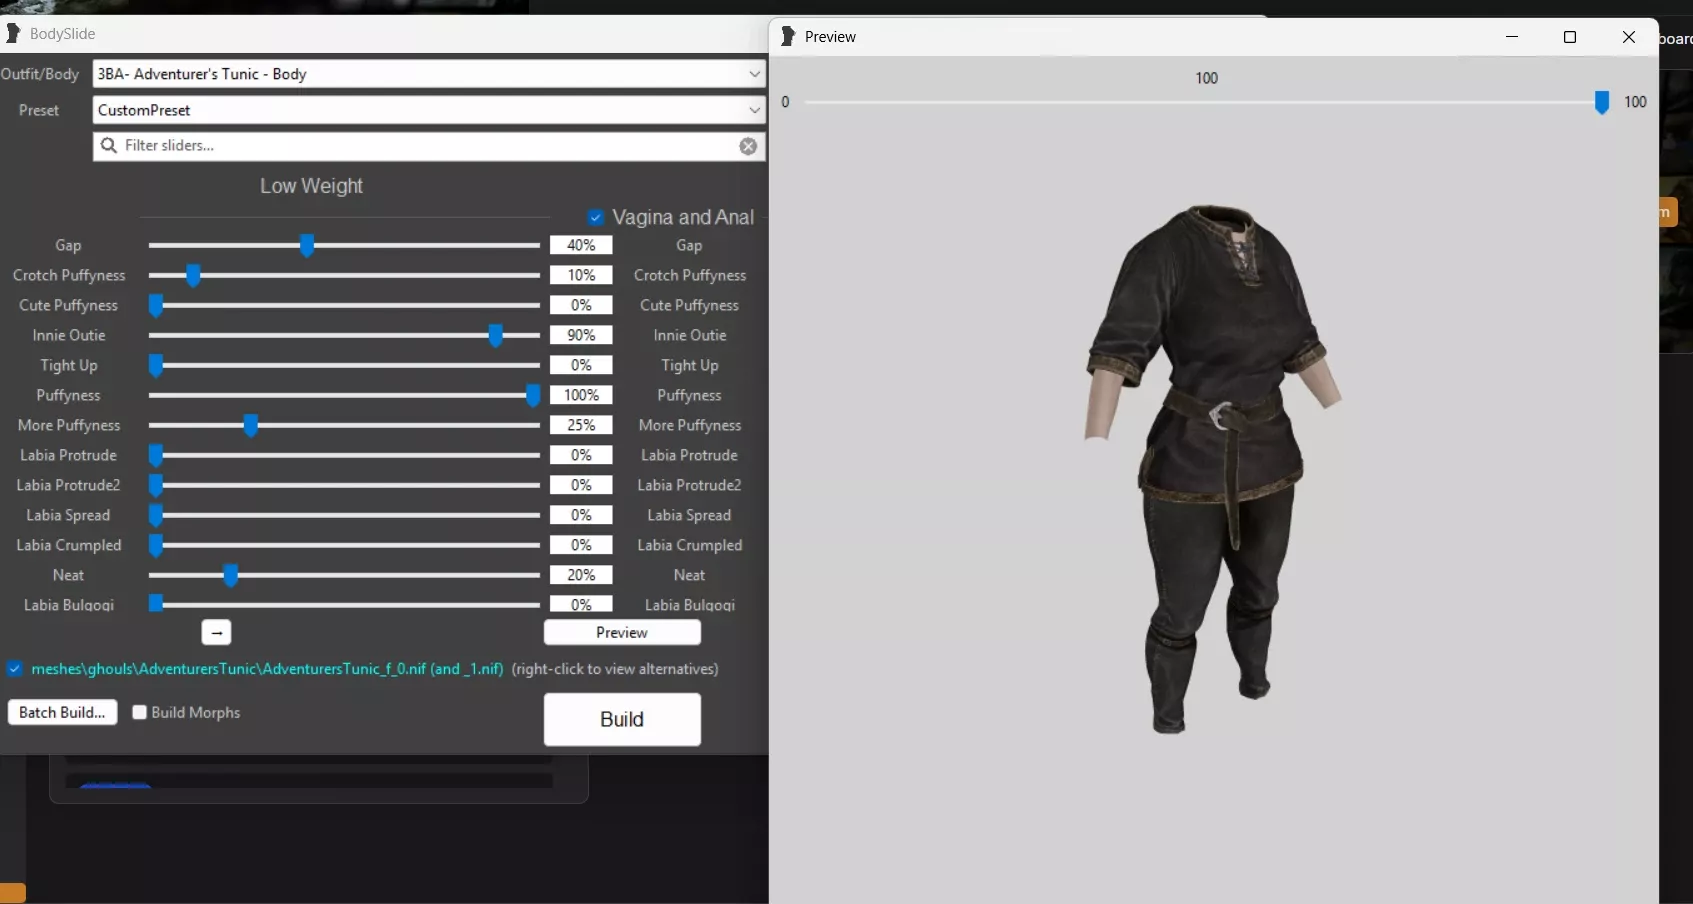This screenshot has width=1693, height=904.
Task: Click the Cute Puffyness slider handle
Action: click(x=155, y=305)
